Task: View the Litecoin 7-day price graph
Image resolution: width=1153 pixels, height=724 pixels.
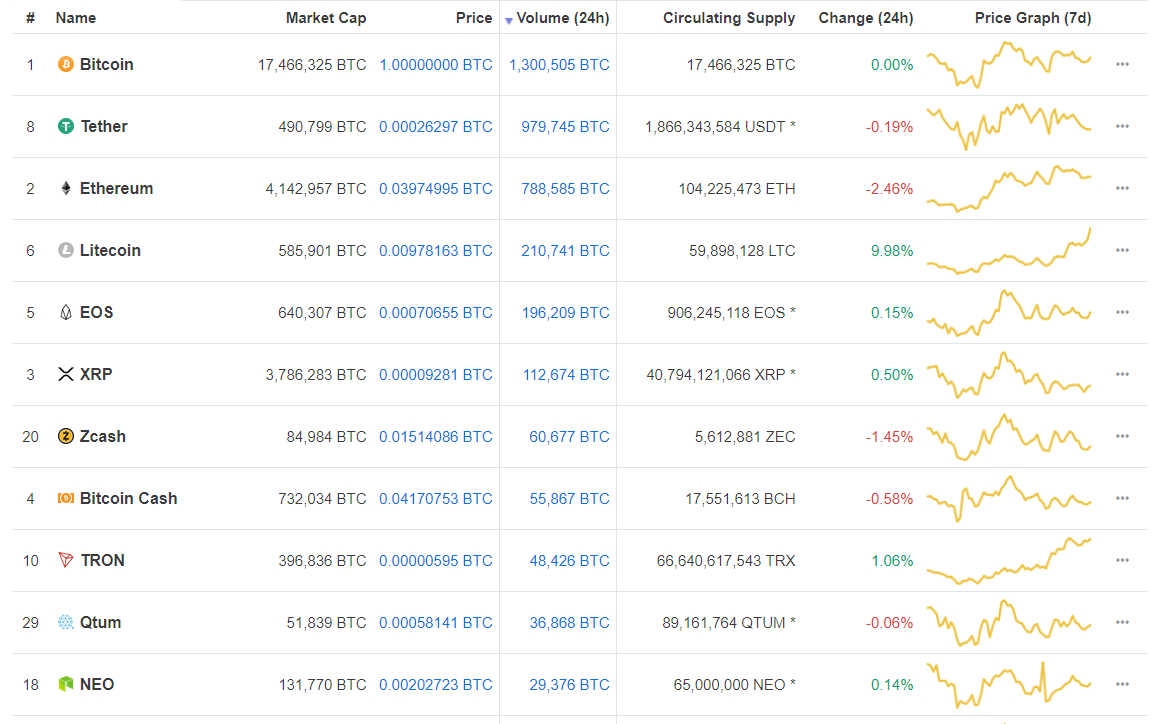Action: click(x=1009, y=251)
